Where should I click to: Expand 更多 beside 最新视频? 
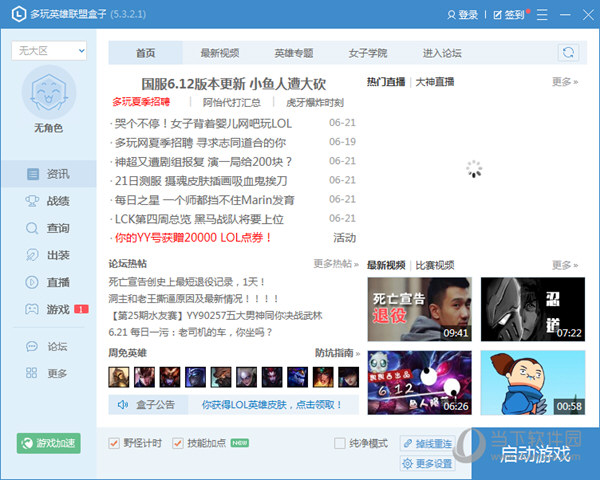click(x=565, y=265)
